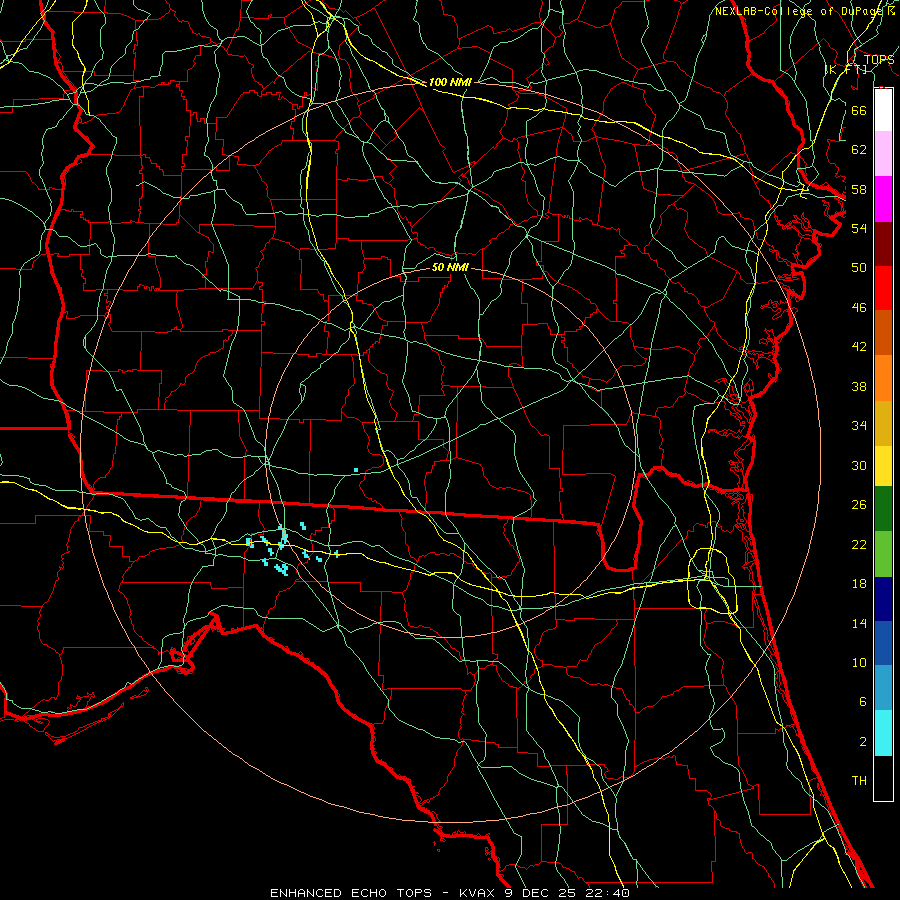Click the "50 NMI" range ring label
The width and height of the screenshot is (900, 900).
tap(450, 267)
